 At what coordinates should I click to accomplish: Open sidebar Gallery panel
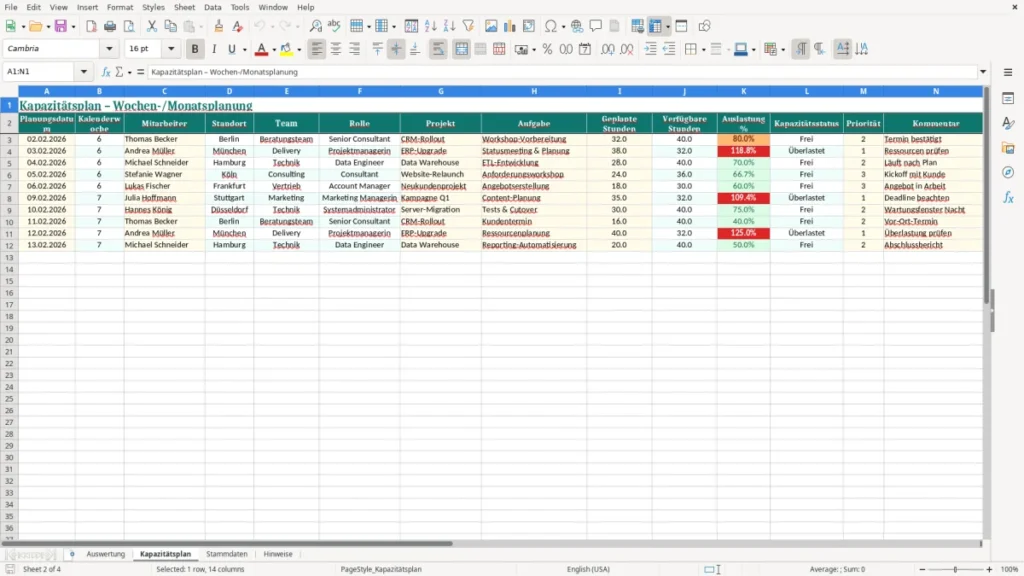pos(1008,148)
